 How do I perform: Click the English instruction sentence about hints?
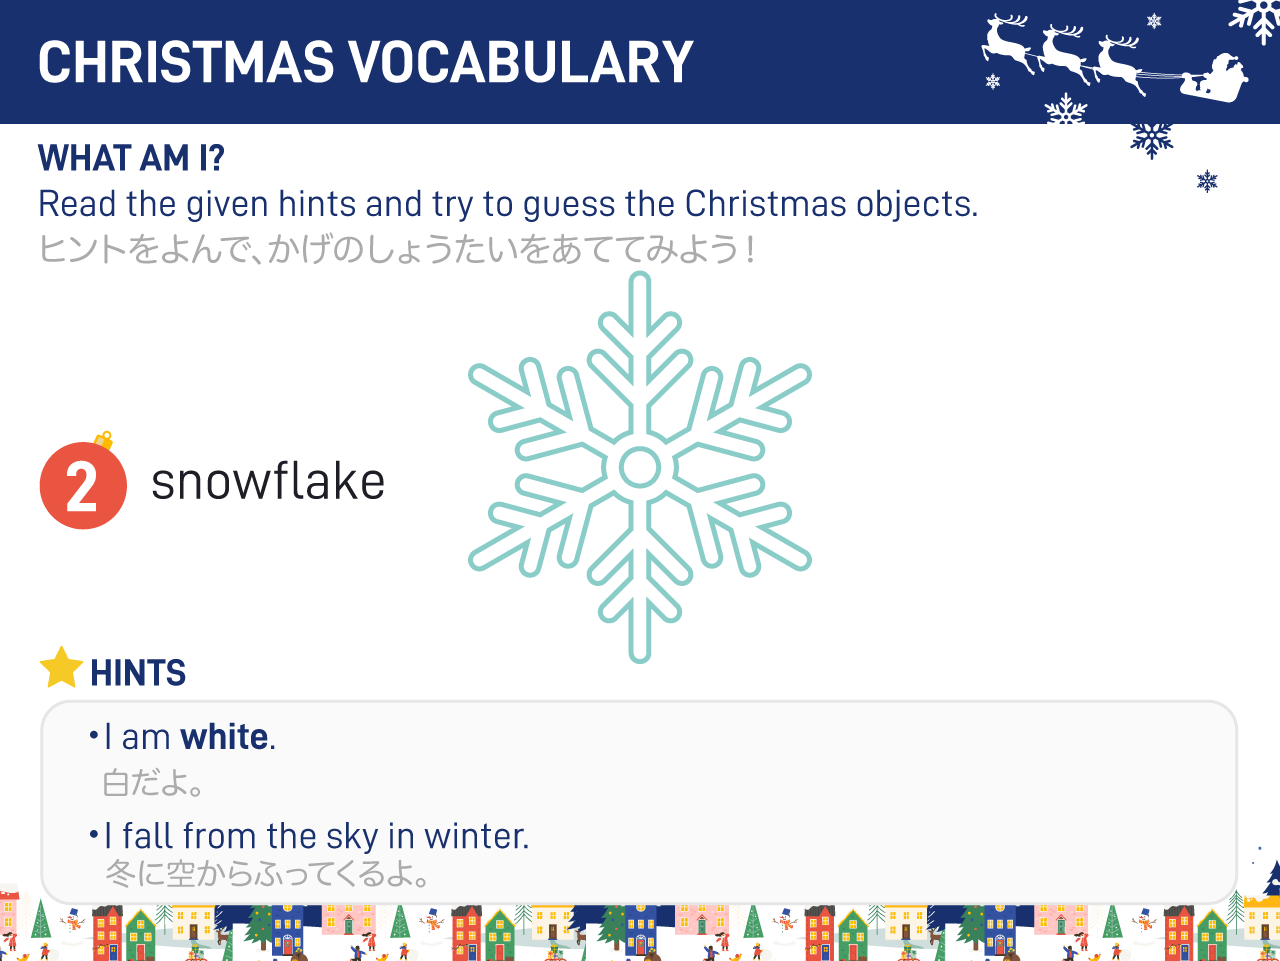point(508,204)
